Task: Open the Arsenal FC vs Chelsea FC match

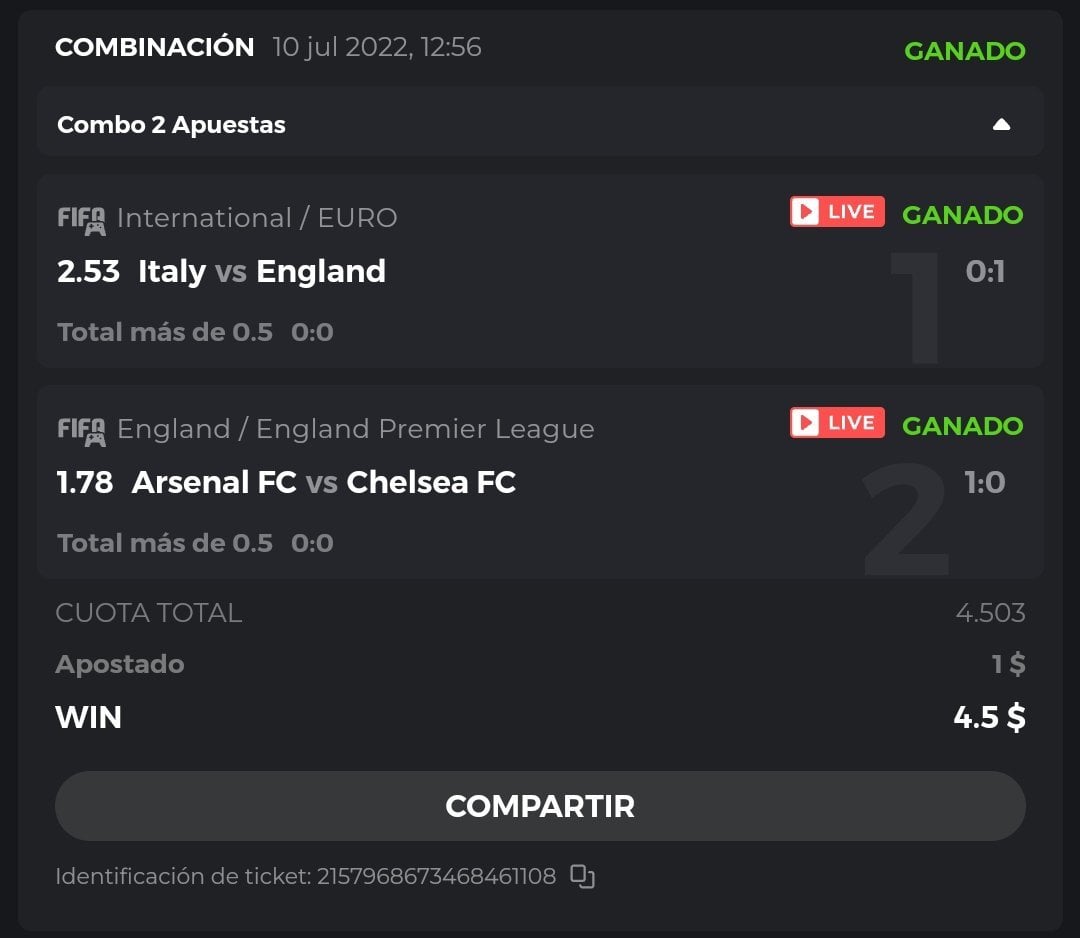Action: (323, 482)
